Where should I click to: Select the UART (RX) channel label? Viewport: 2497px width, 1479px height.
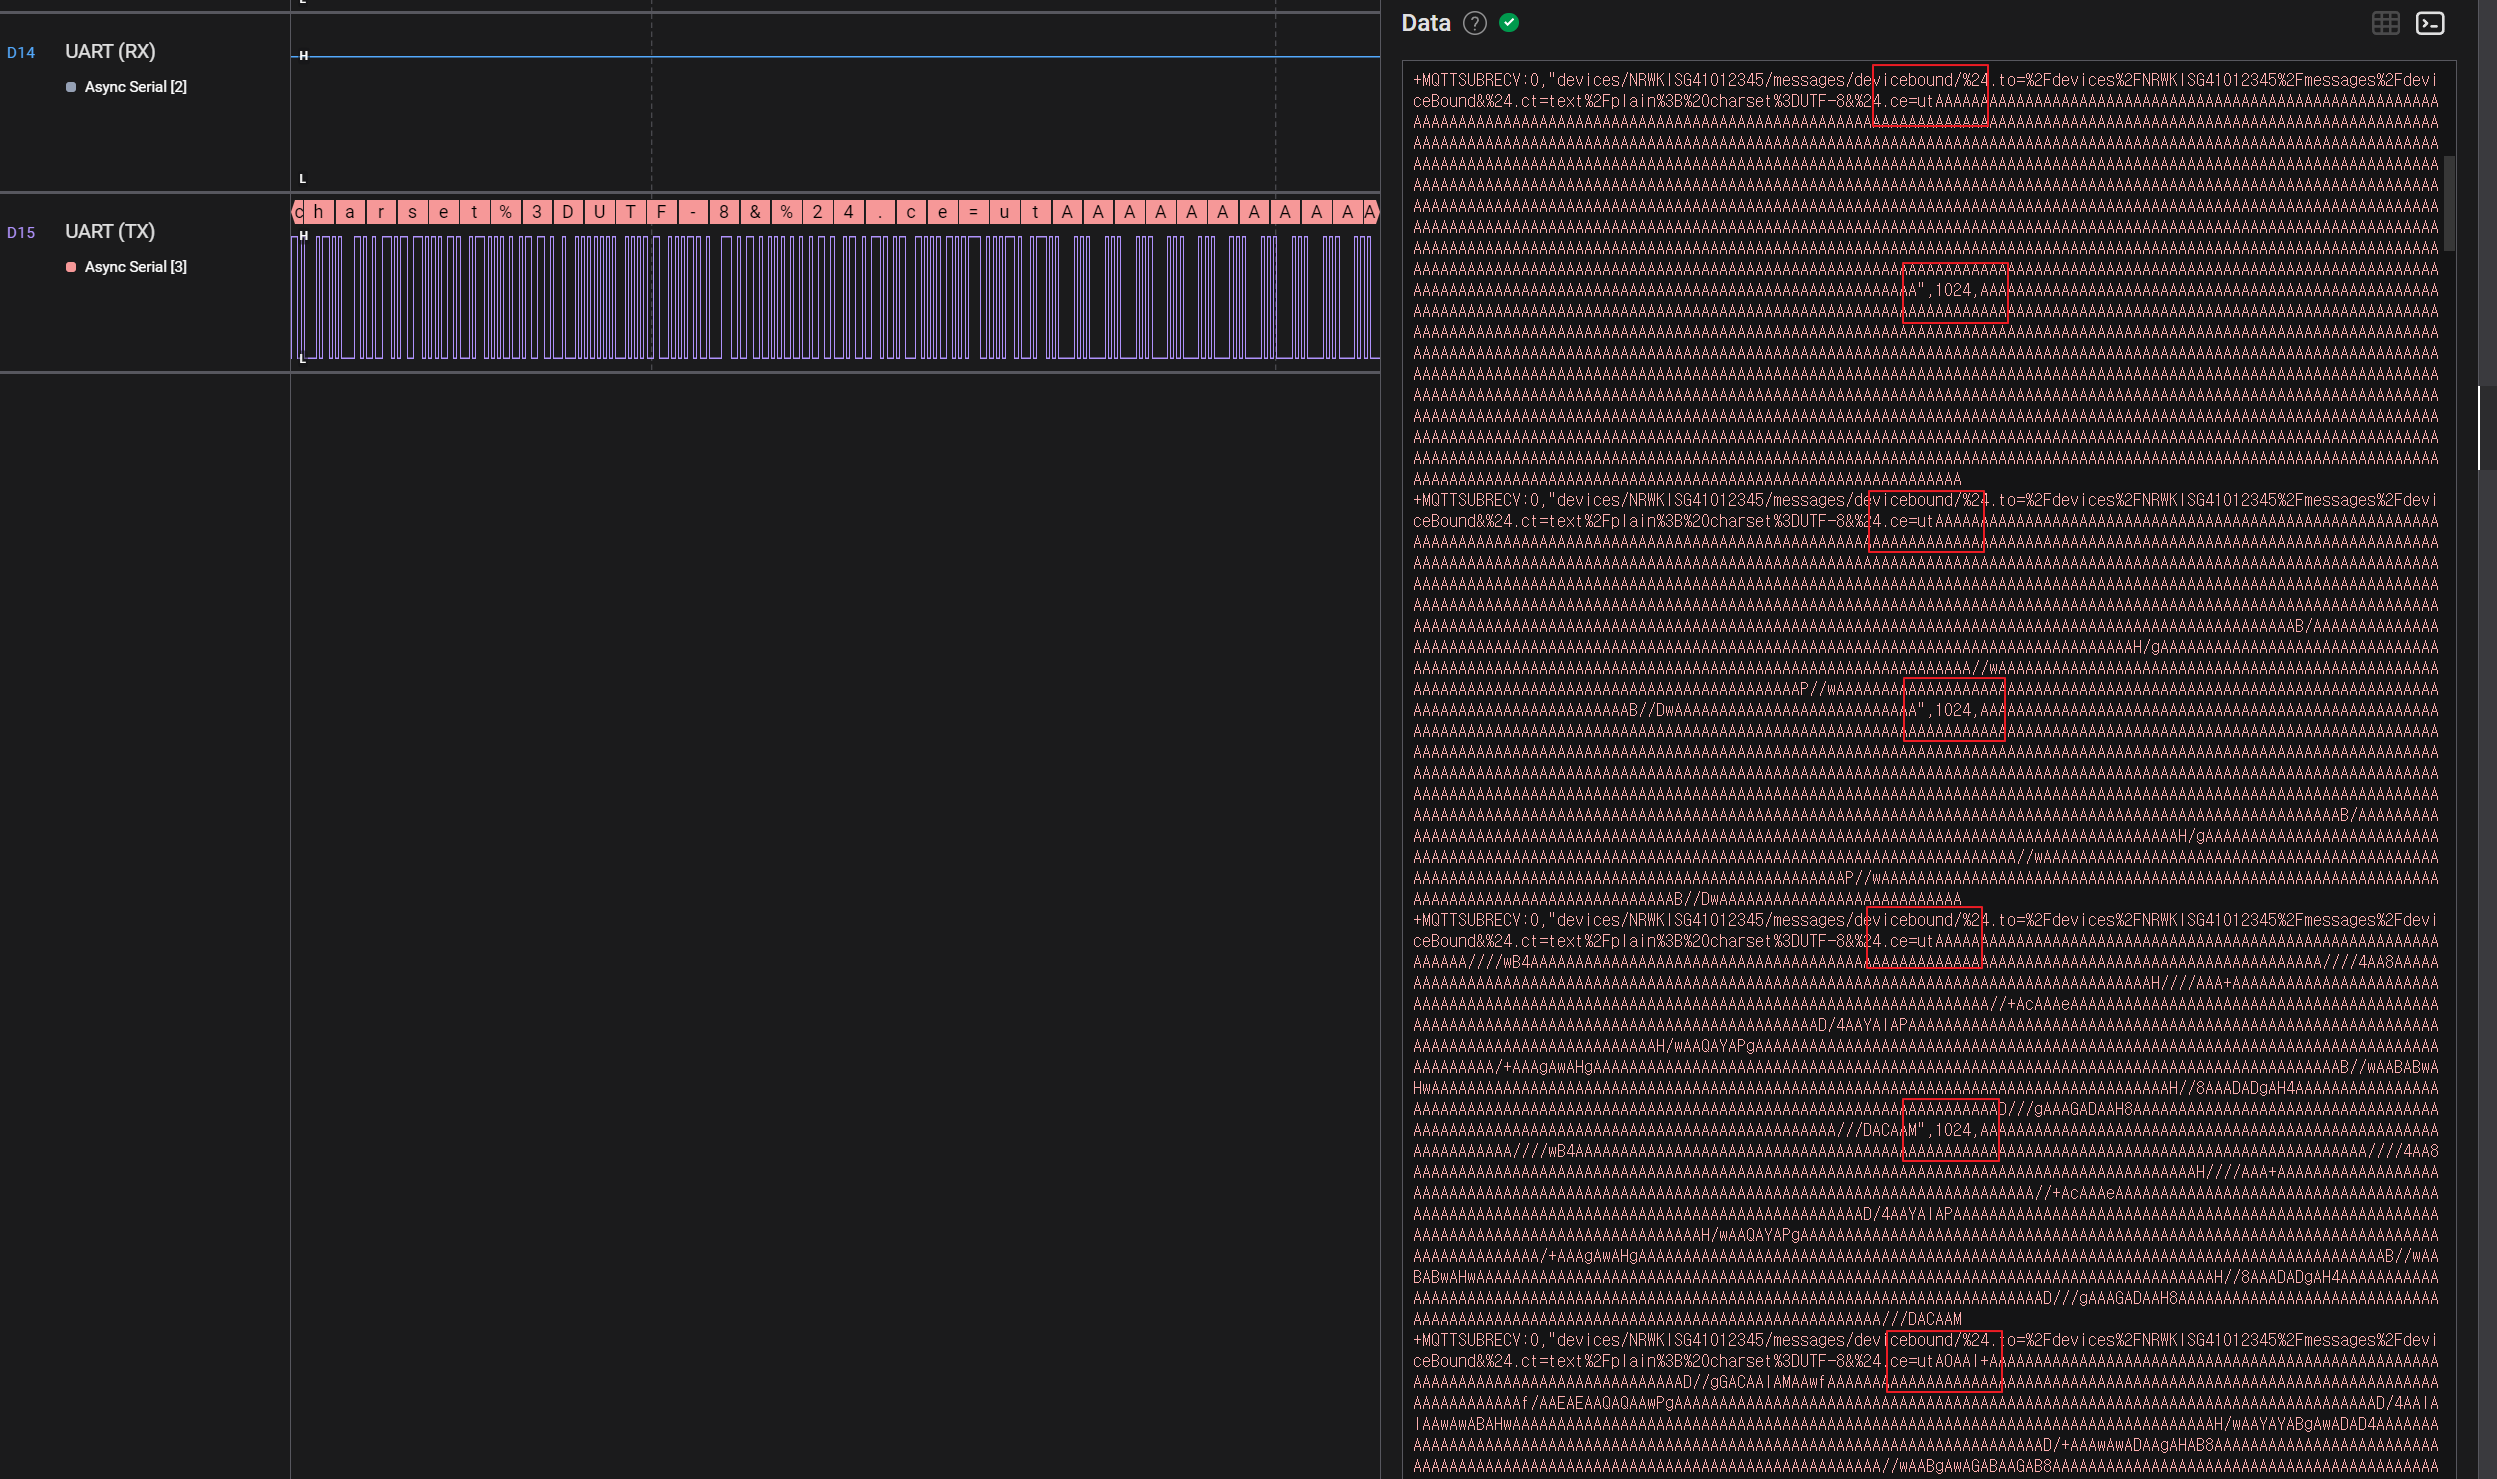point(110,51)
